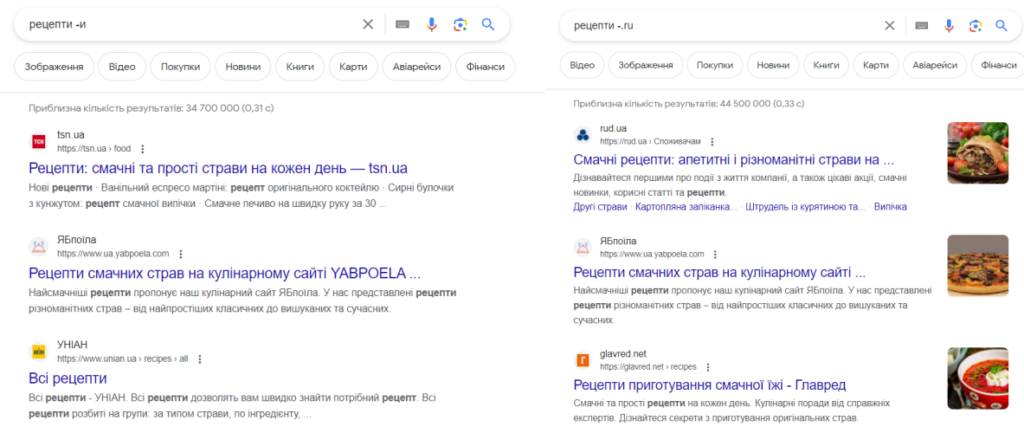This screenshot has width=1024, height=433.
Task: Click the borscht thumbnail of glavred.net result
Action: (978, 378)
